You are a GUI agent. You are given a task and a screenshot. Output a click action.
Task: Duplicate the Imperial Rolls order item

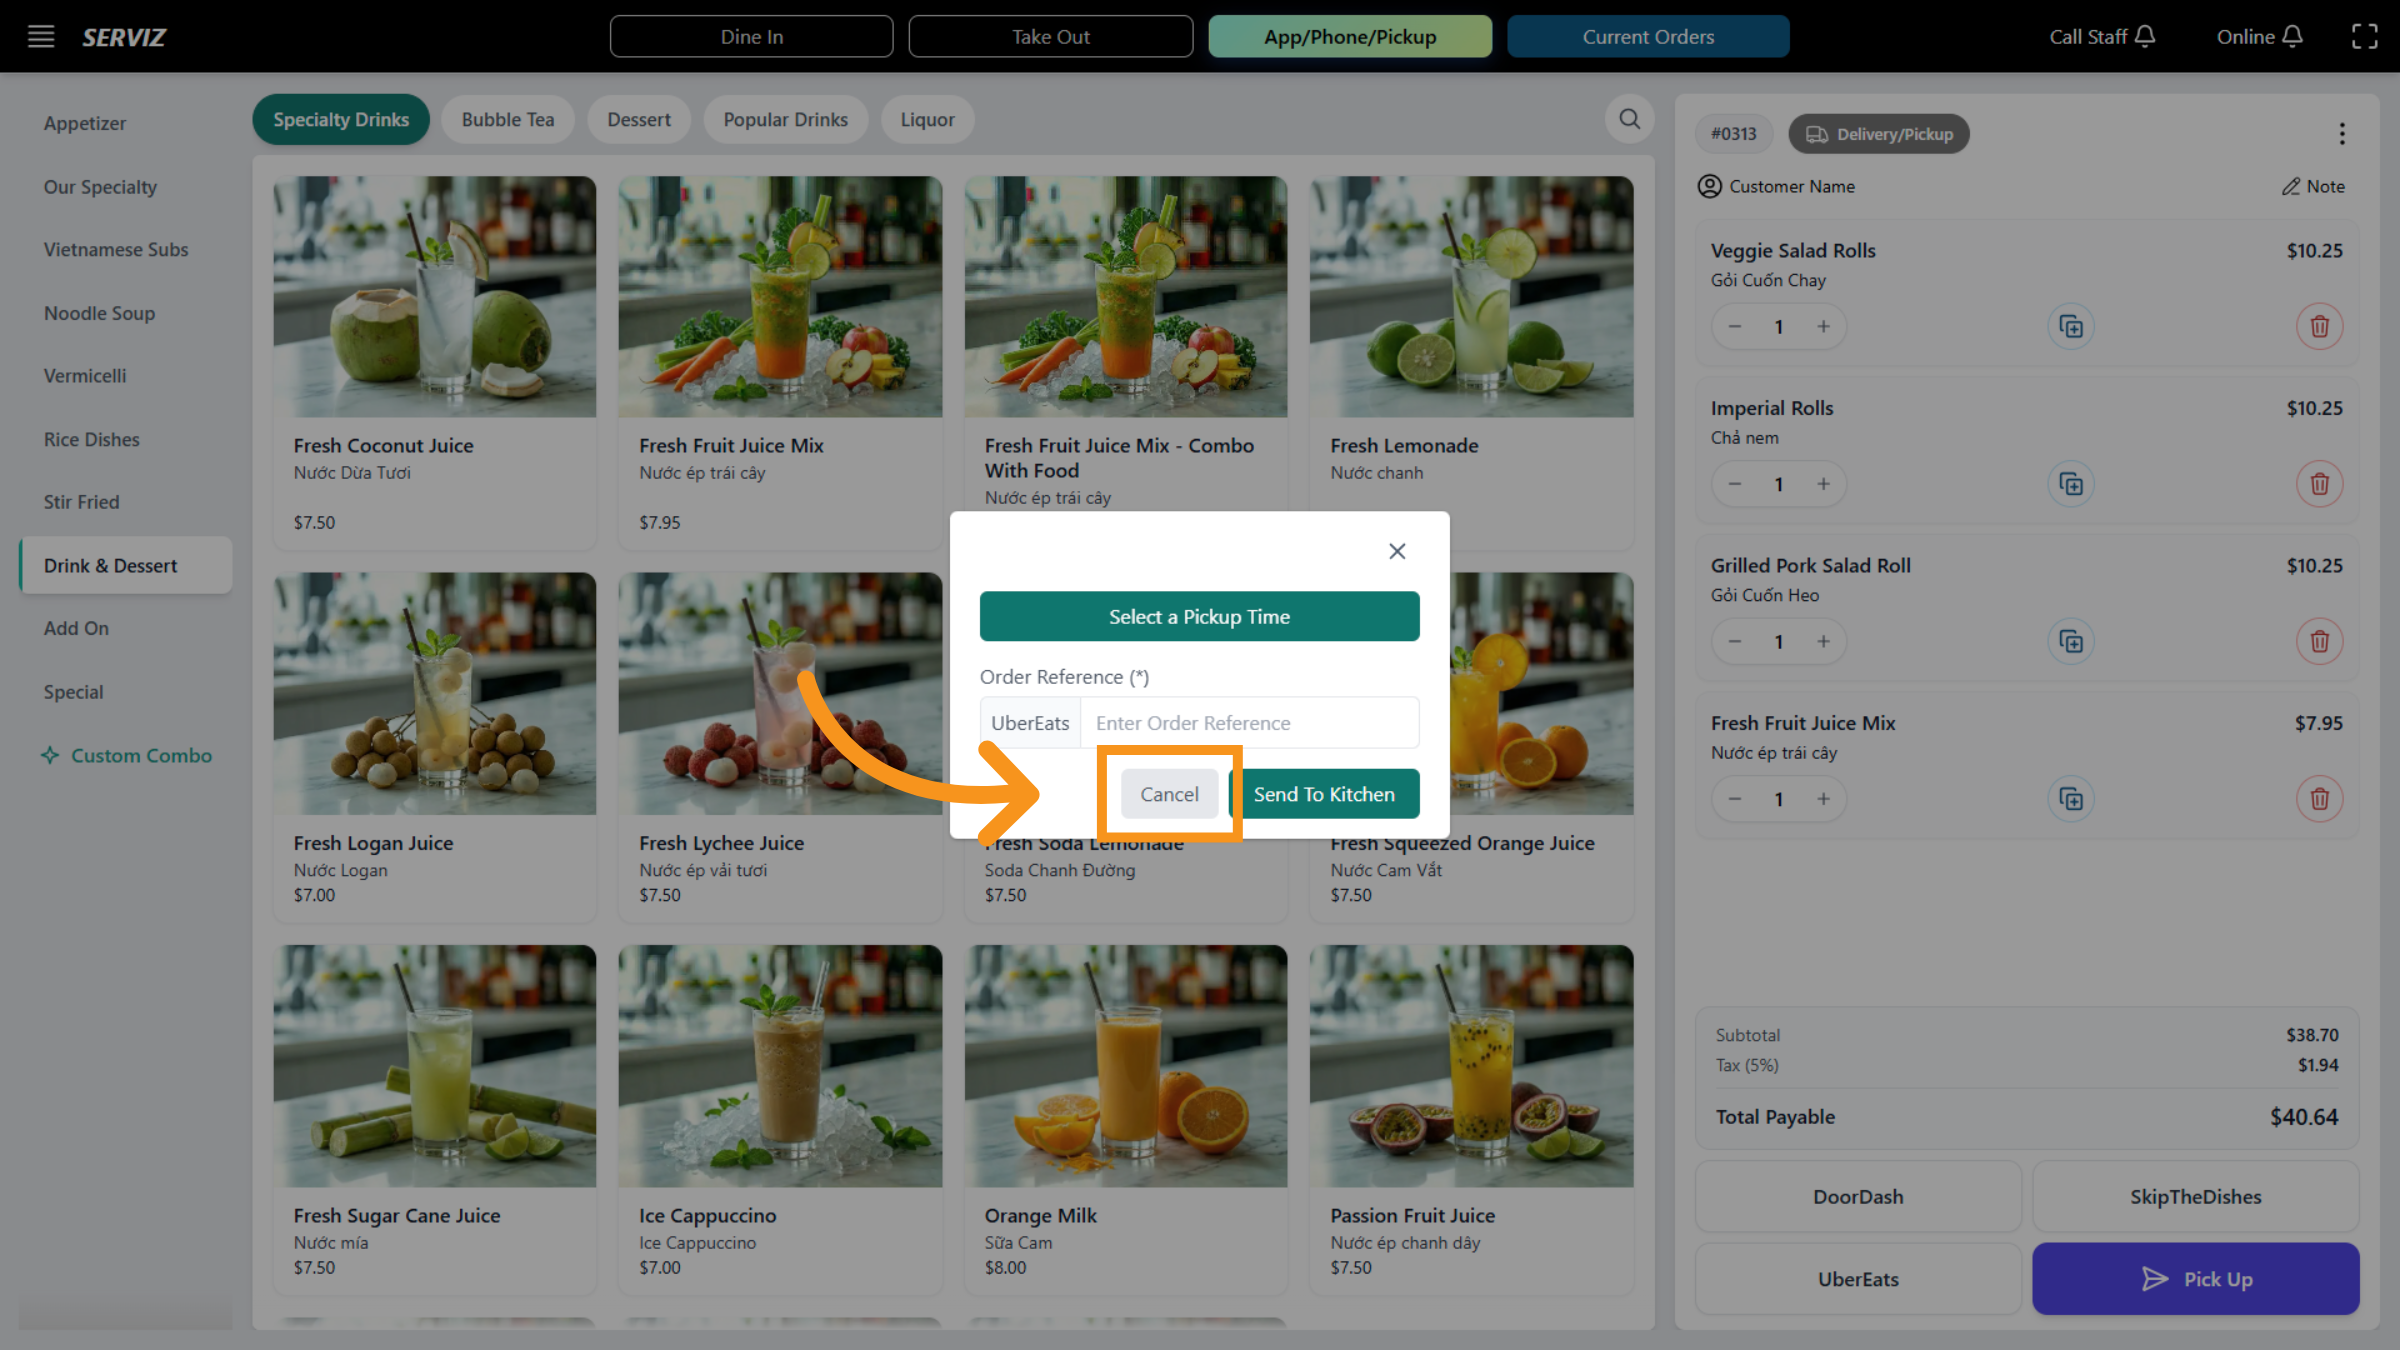click(x=2071, y=485)
